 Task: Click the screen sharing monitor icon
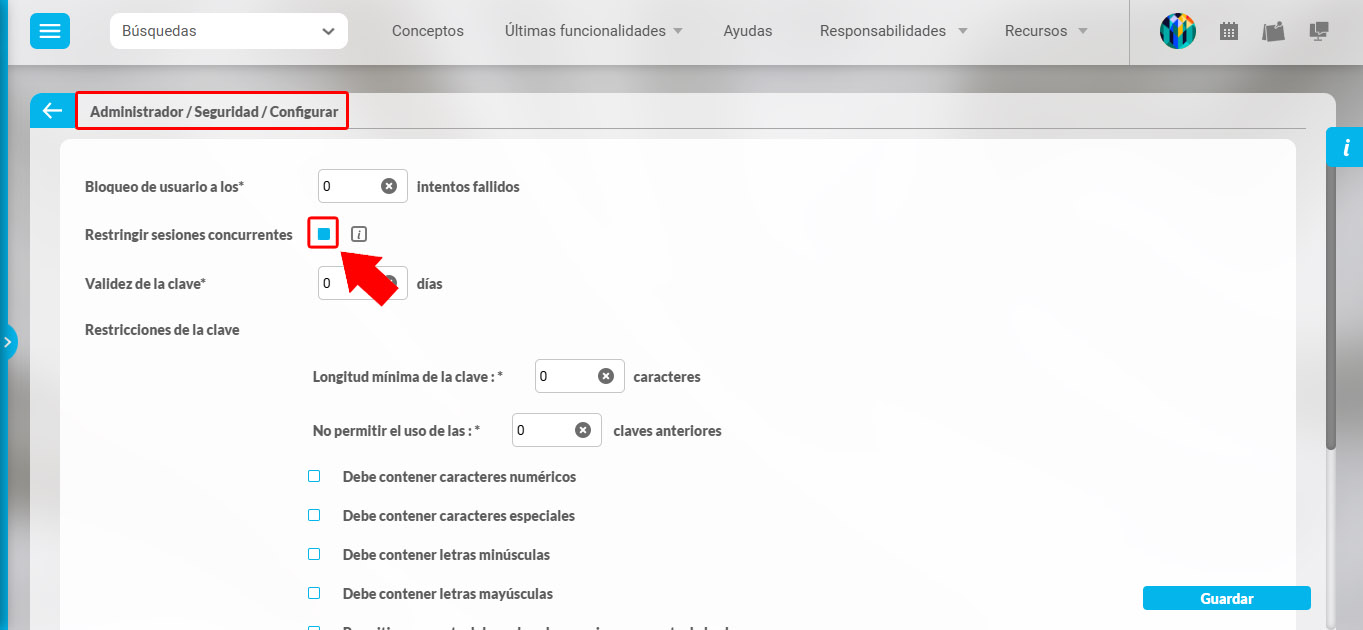click(x=1318, y=31)
